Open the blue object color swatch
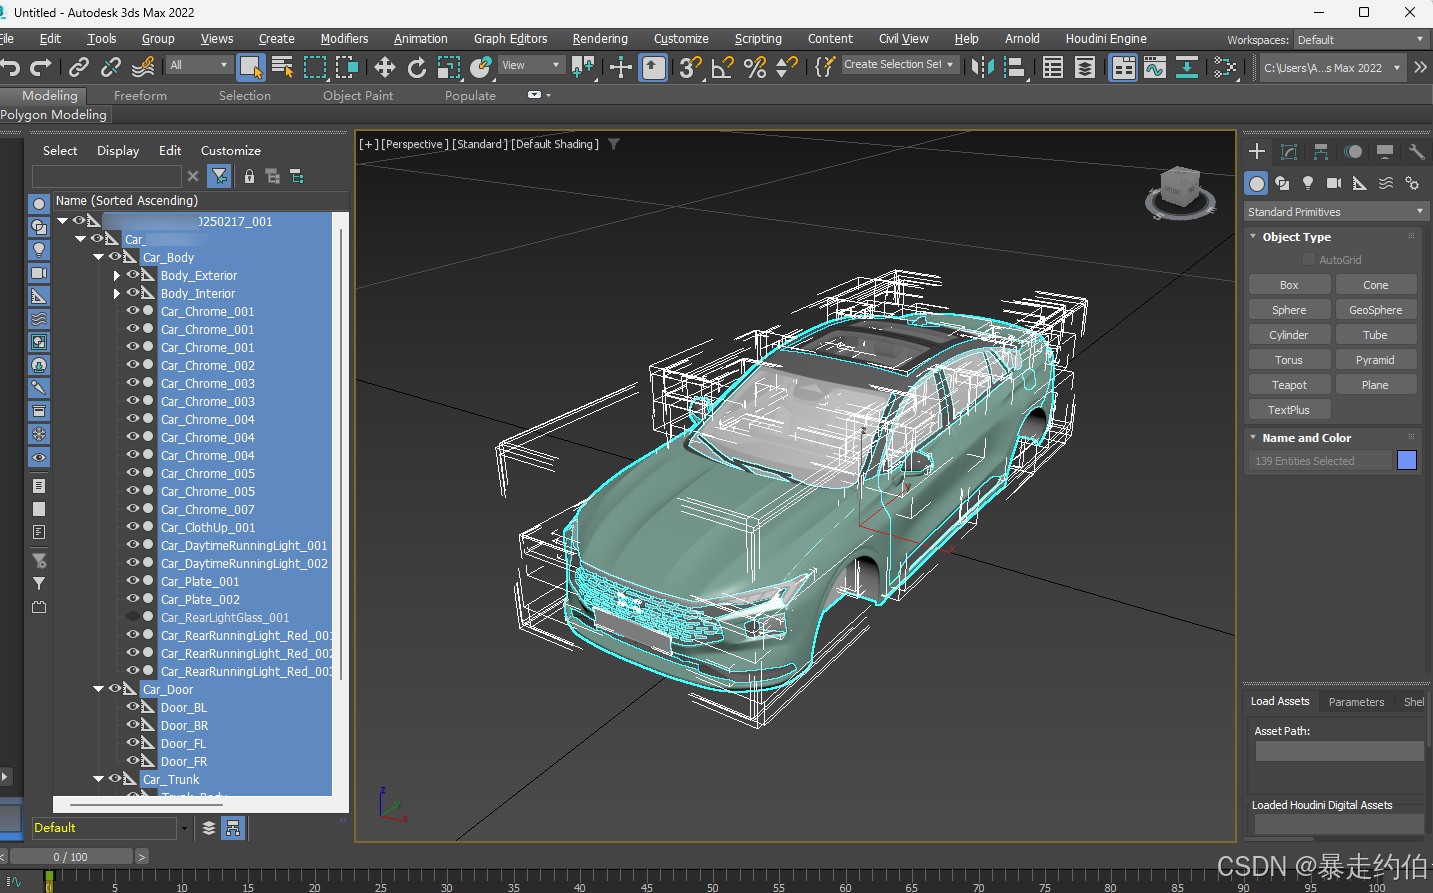This screenshot has width=1433, height=893. [1407, 460]
